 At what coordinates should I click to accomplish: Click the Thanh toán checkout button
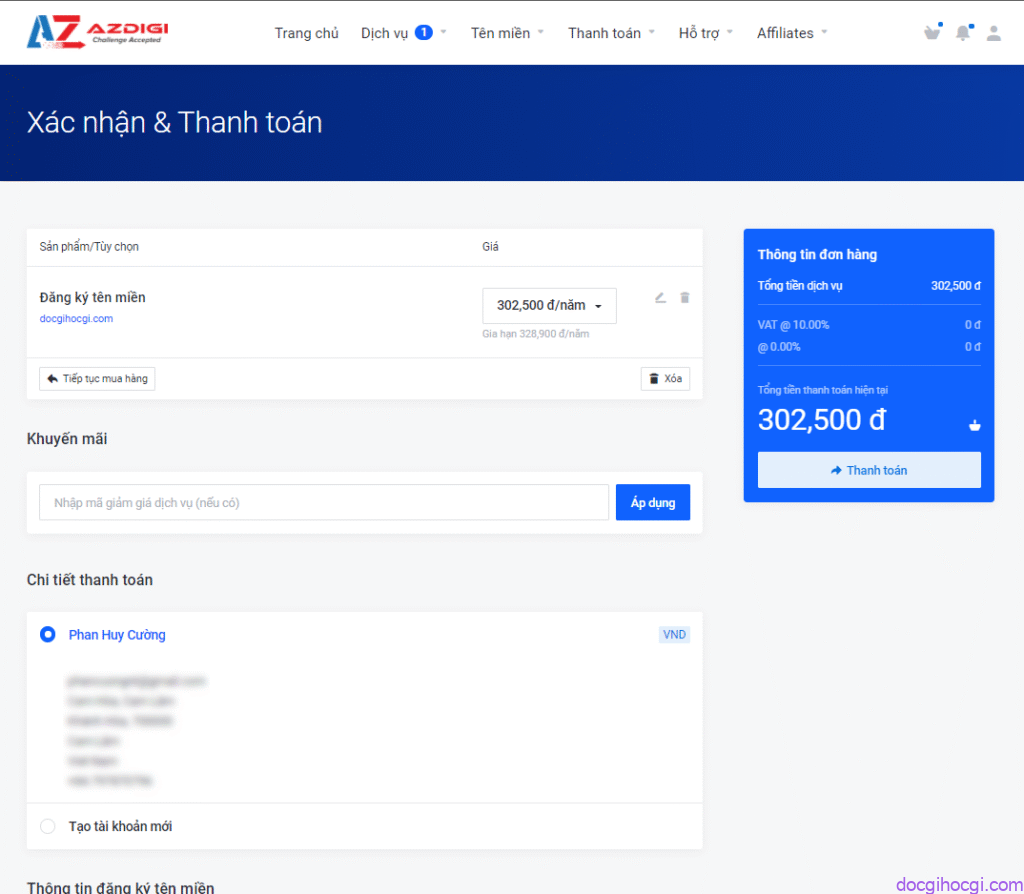pos(869,470)
